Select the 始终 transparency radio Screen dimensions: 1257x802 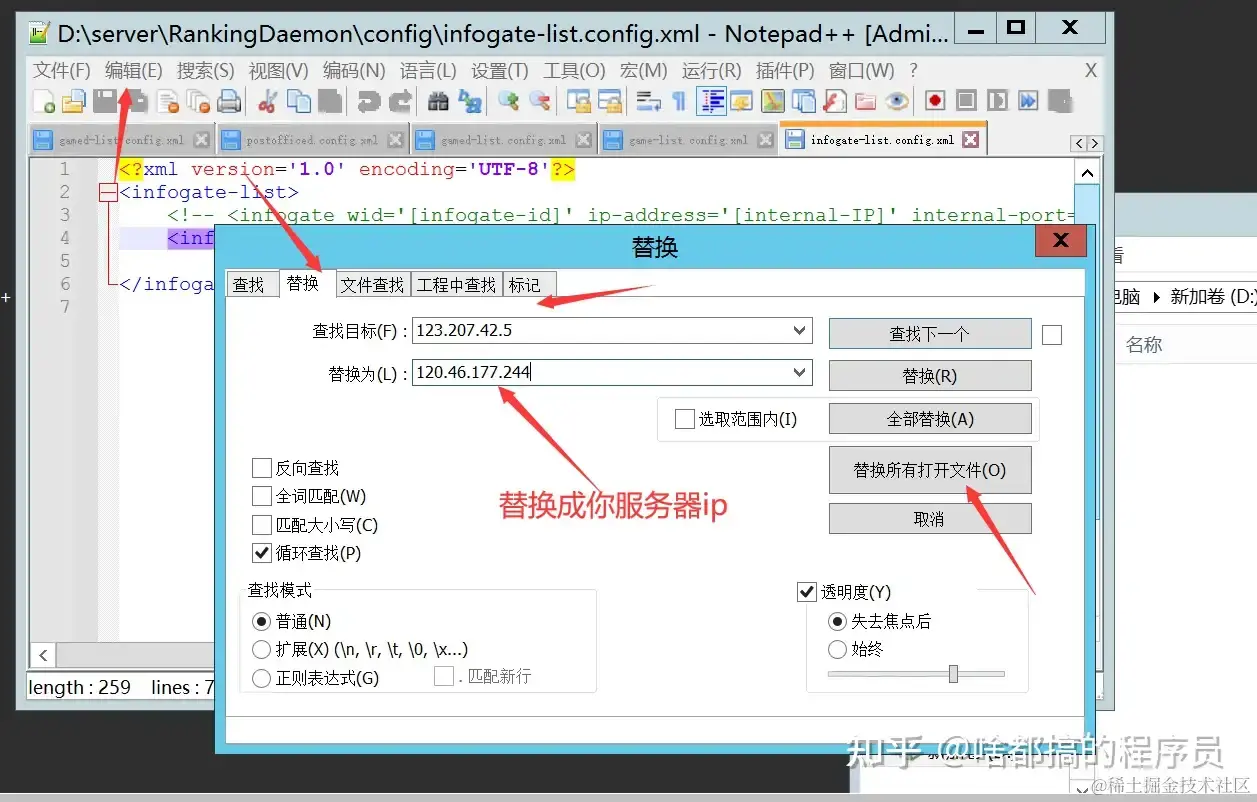838,650
